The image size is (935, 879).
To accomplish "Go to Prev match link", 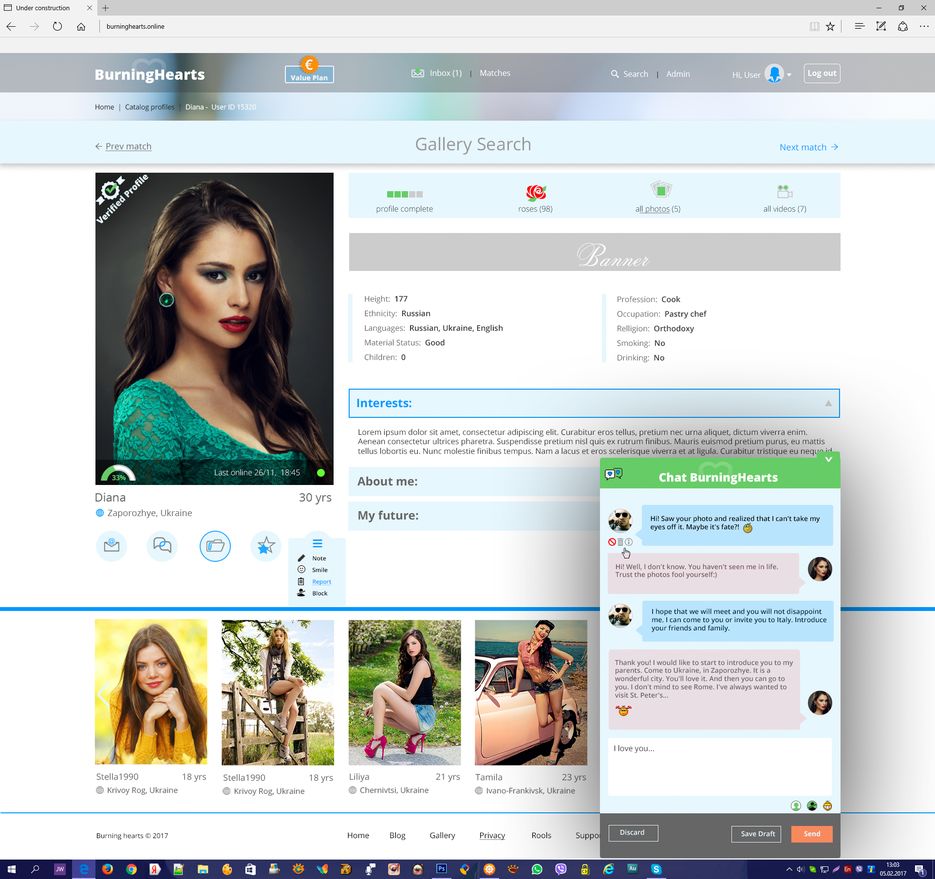I will pyautogui.click(x=123, y=146).
